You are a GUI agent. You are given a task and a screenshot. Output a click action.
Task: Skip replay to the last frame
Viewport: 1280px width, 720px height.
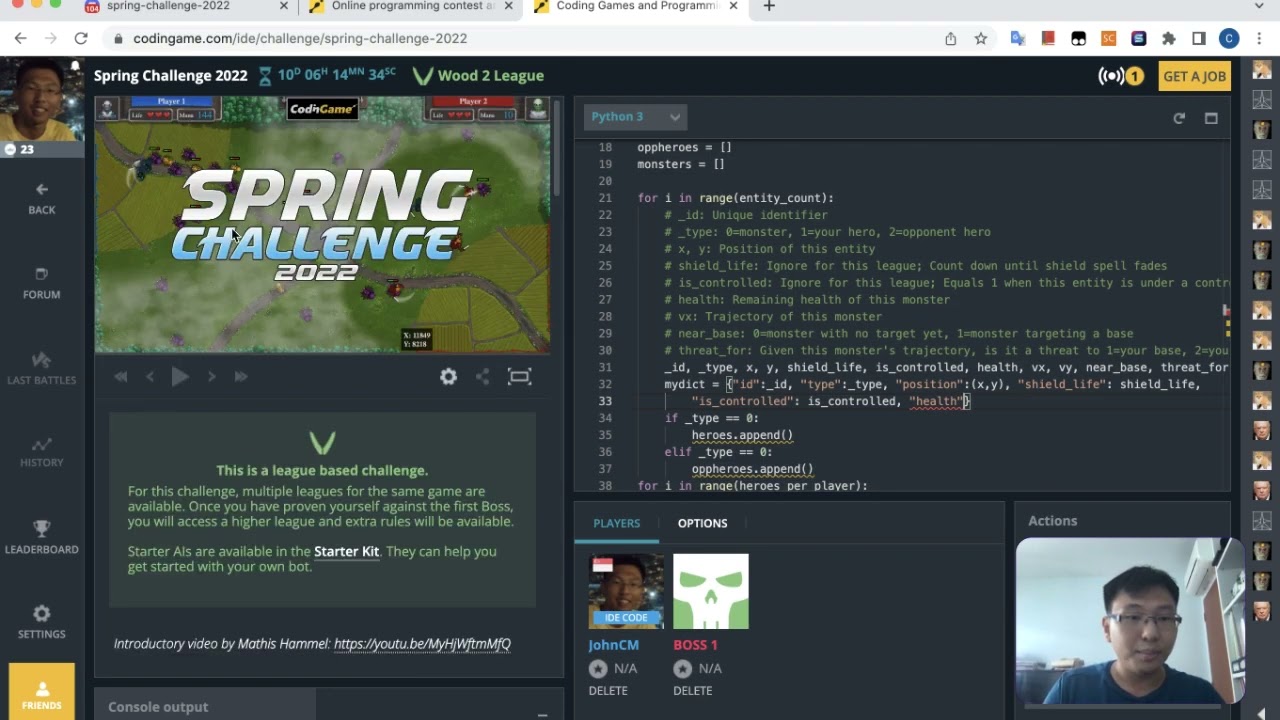[241, 377]
